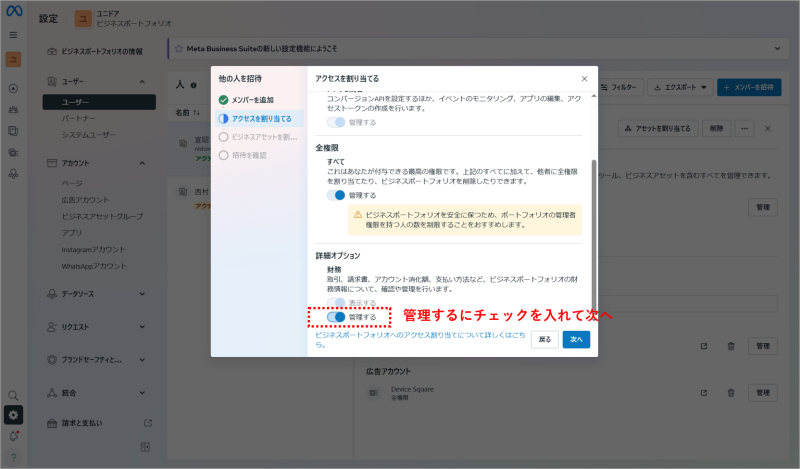Click the orange ユ portfolio icon in rail
The height and width of the screenshot is (469, 800).
pos(13,59)
